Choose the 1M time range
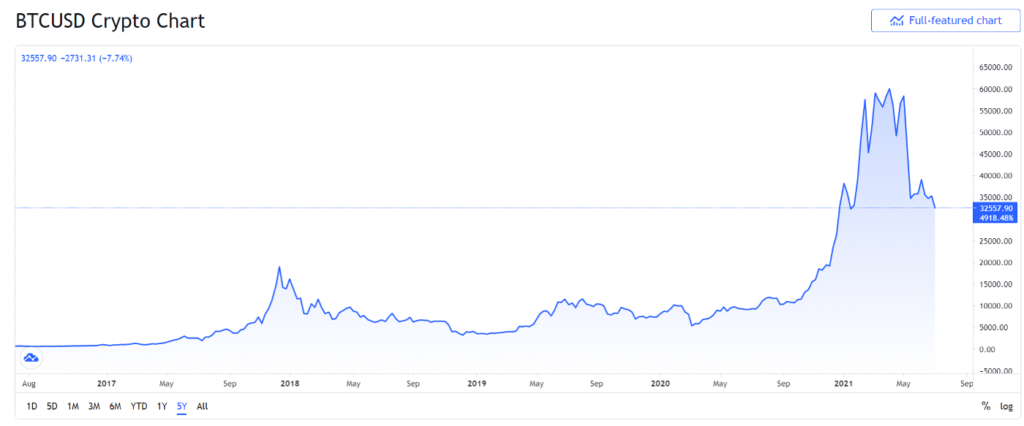This screenshot has width=1024, height=426. tap(73, 406)
